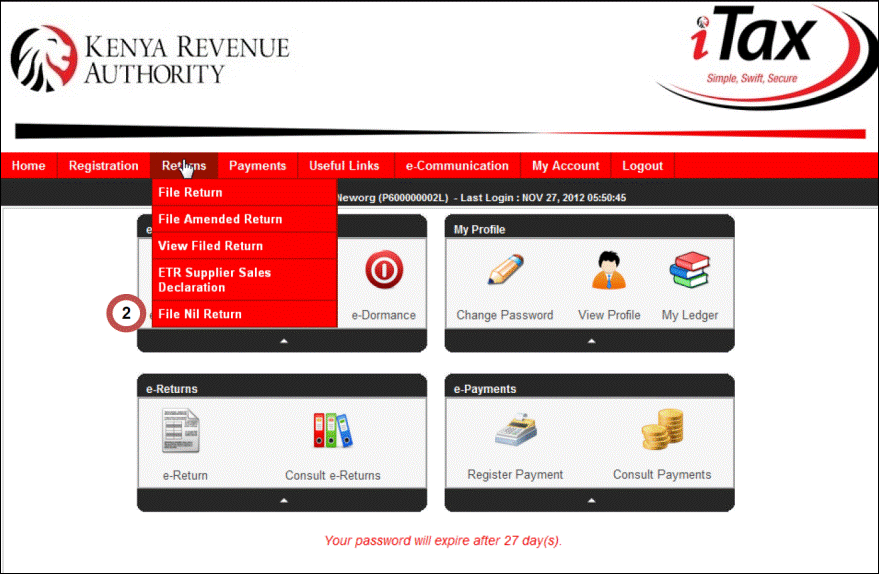This screenshot has height=574, width=879.
Task: Click the e-Dormance label link
Action: point(383,315)
